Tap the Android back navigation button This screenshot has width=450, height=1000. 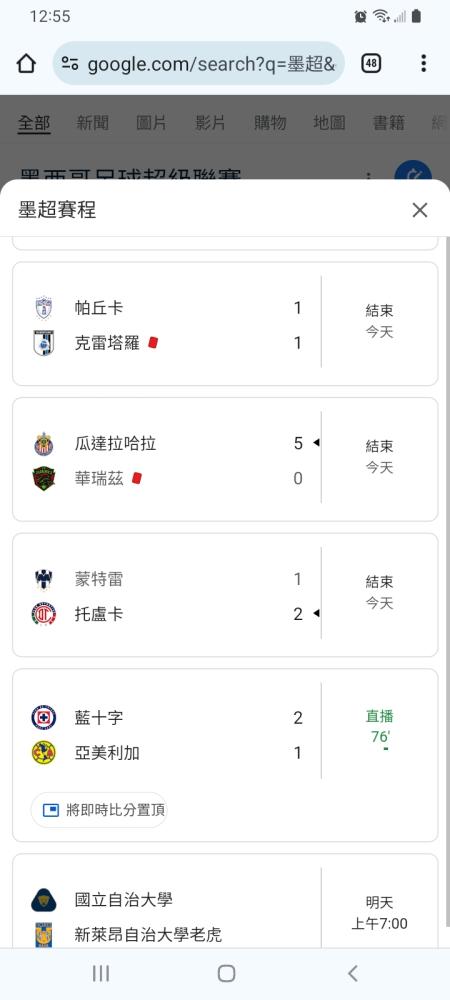coord(352,973)
